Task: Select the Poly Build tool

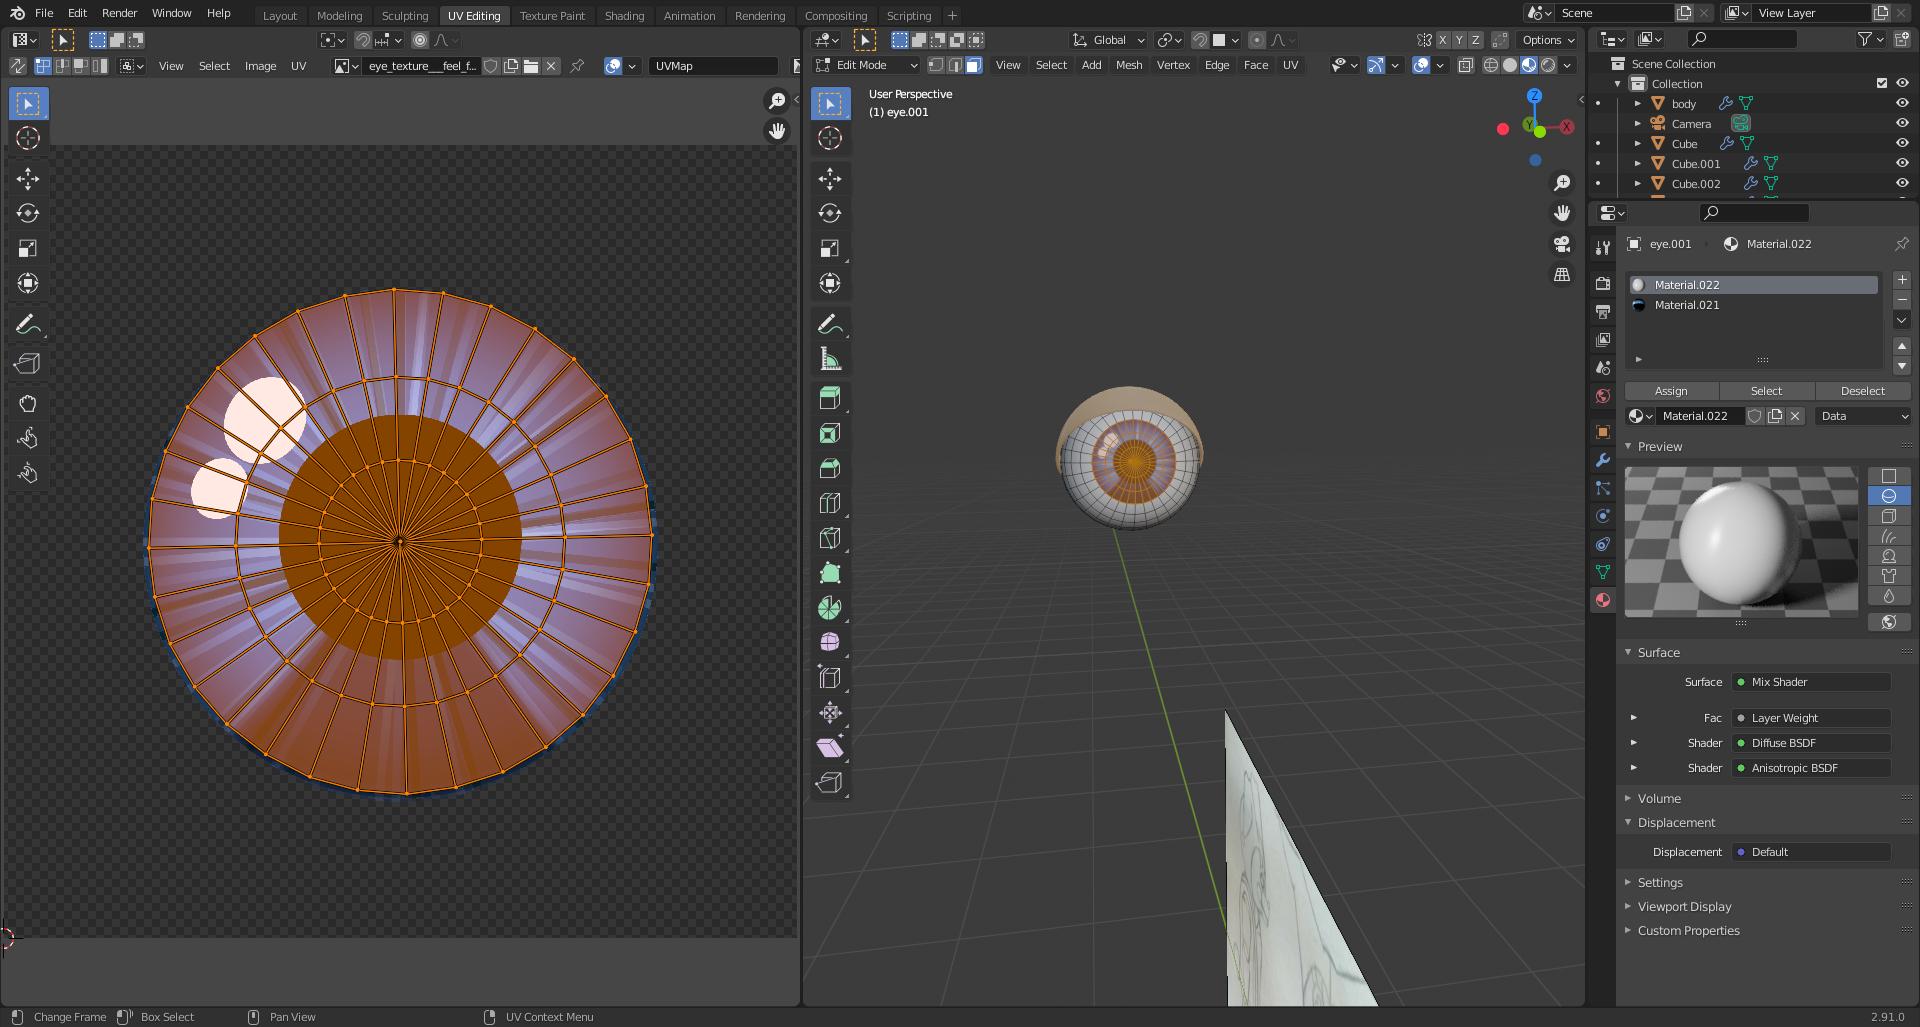Action: tap(830, 573)
